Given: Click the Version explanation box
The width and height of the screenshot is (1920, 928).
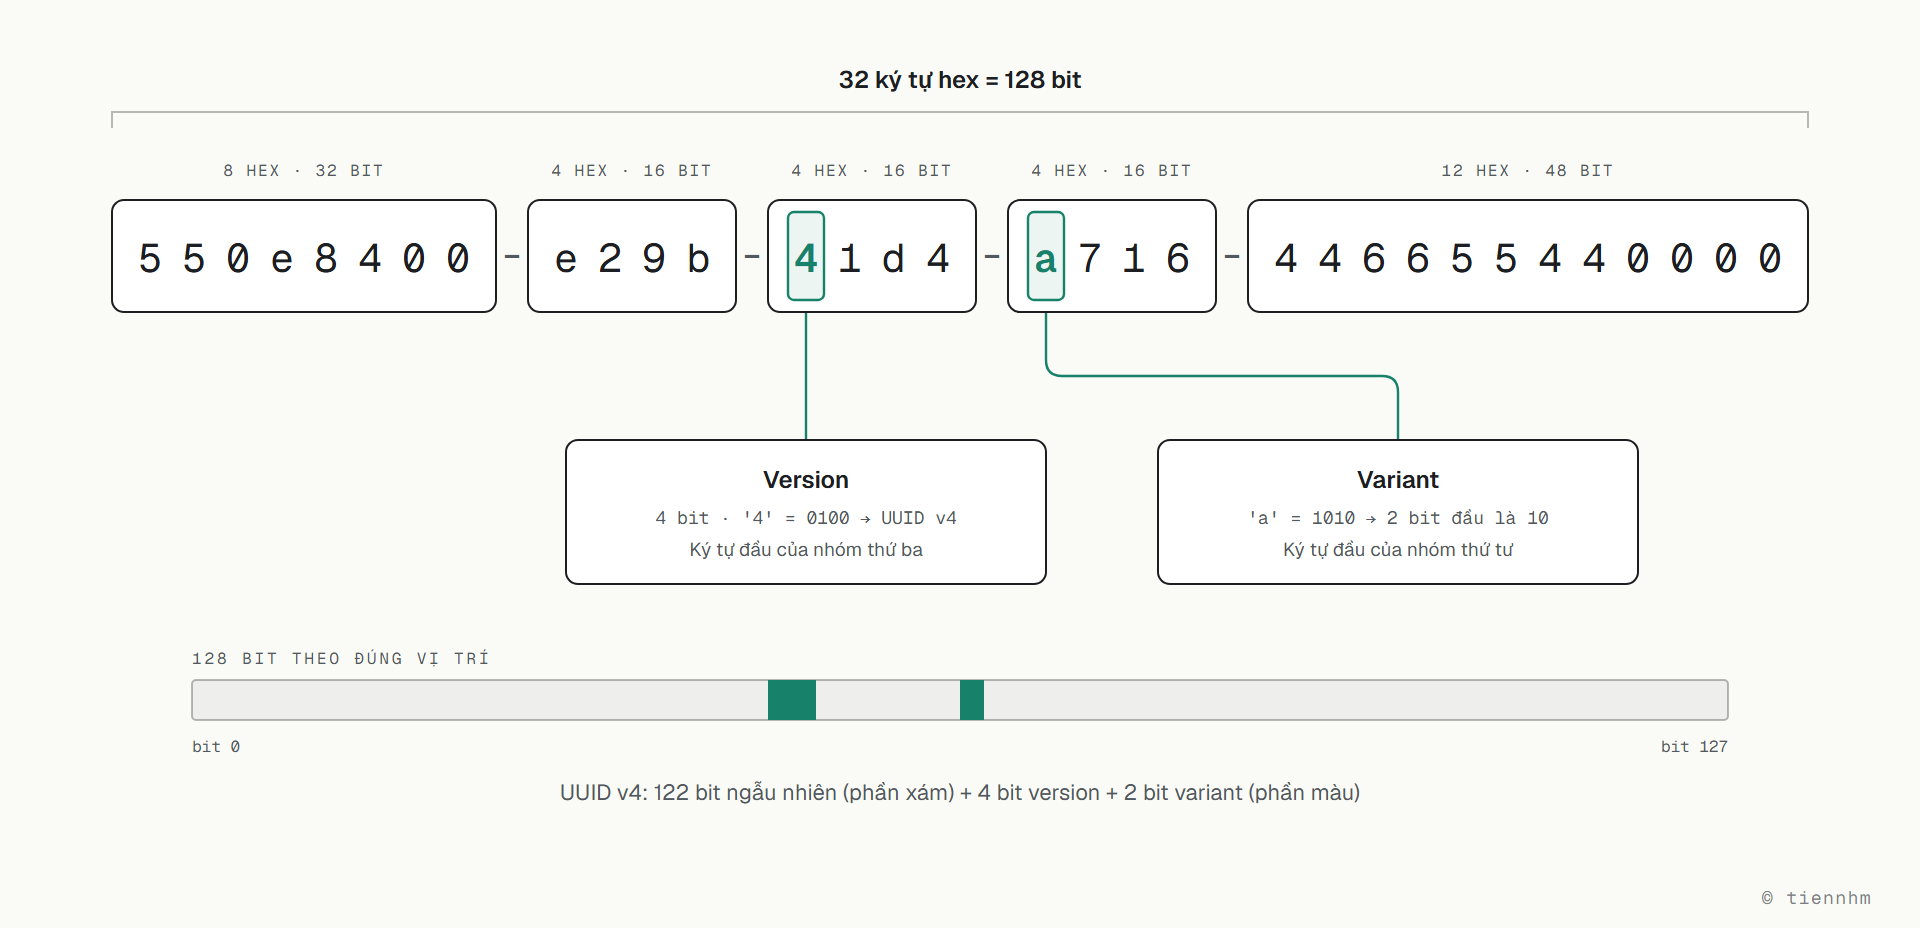Looking at the screenshot, I should tap(806, 512).
